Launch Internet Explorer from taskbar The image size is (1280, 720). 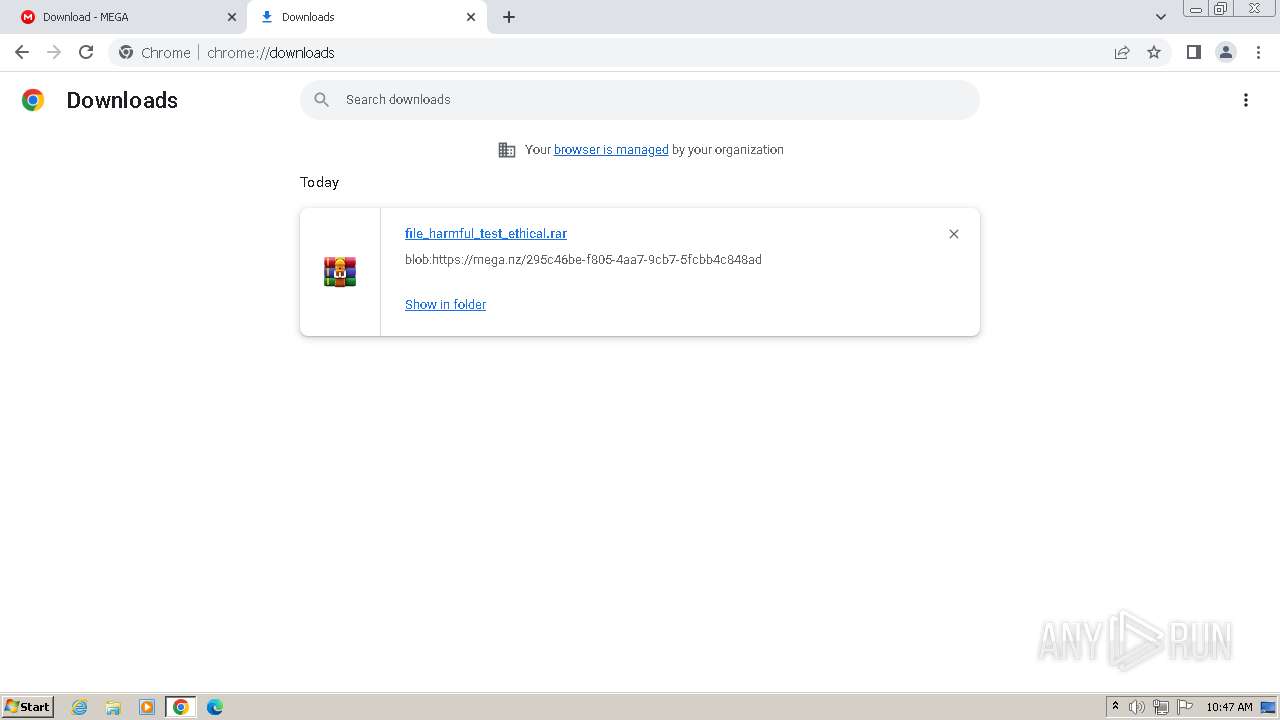point(80,707)
